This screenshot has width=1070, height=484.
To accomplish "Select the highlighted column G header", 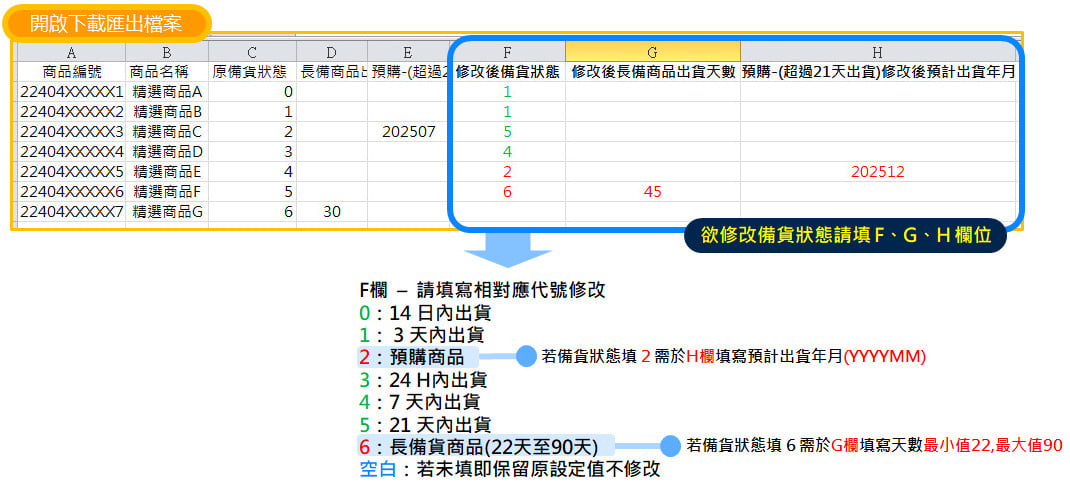I will [652, 52].
